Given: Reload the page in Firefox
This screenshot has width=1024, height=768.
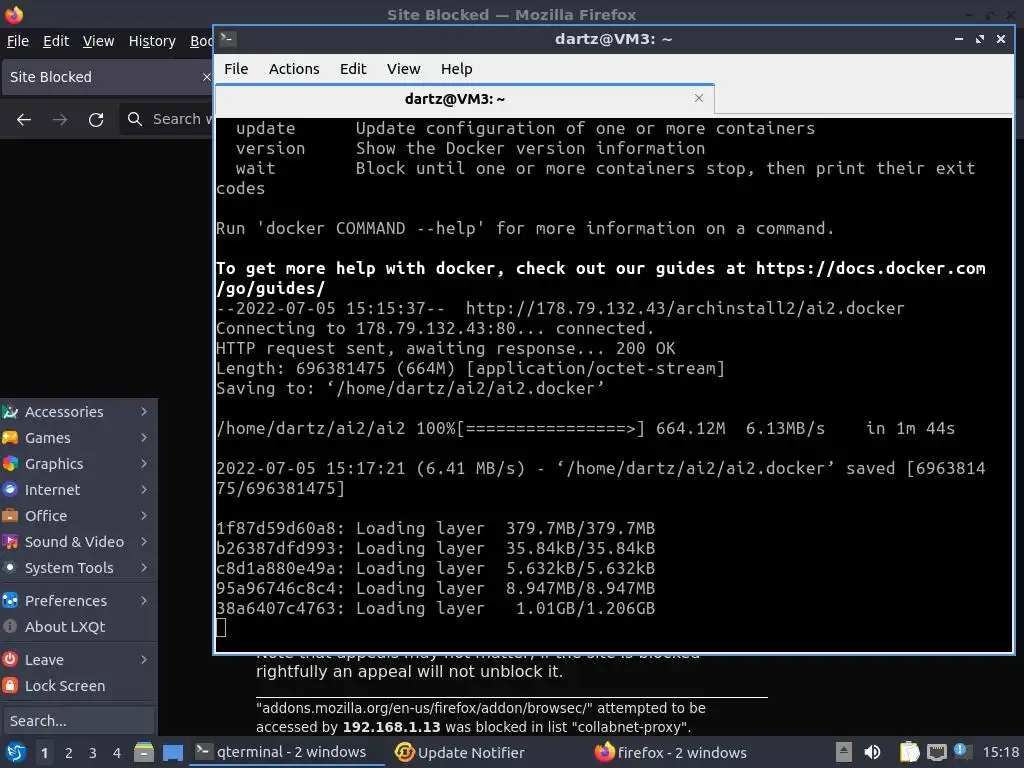Looking at the screenshot, I should click(96, 120).
